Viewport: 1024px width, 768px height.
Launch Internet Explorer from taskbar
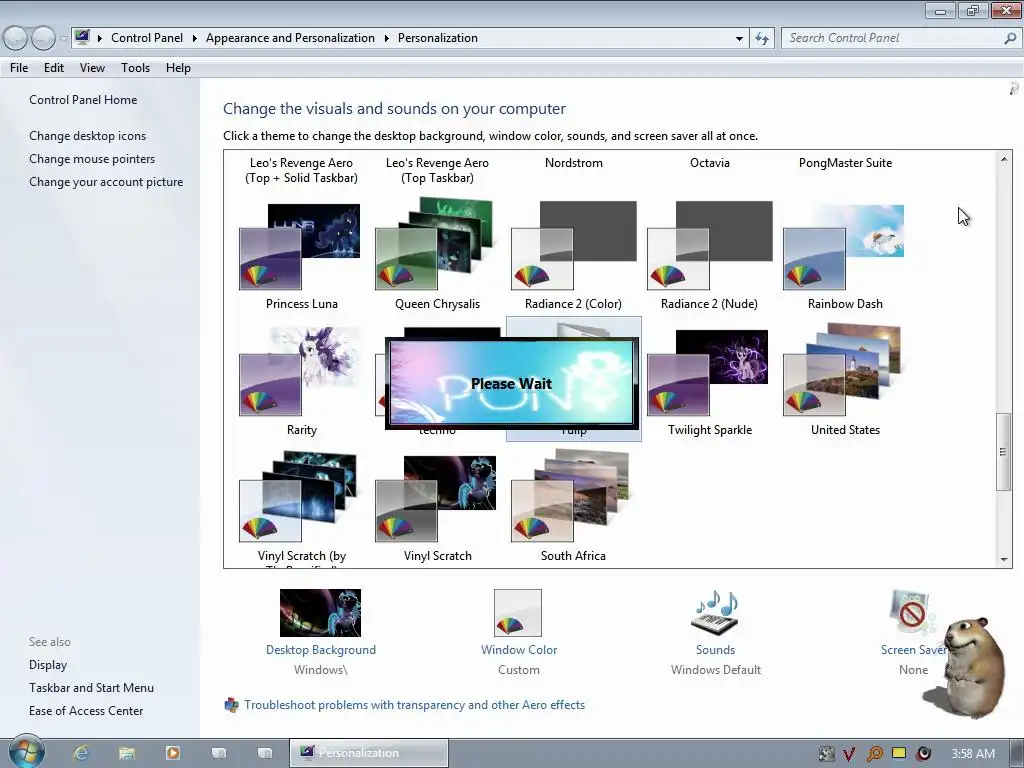(x=81, y=753)
